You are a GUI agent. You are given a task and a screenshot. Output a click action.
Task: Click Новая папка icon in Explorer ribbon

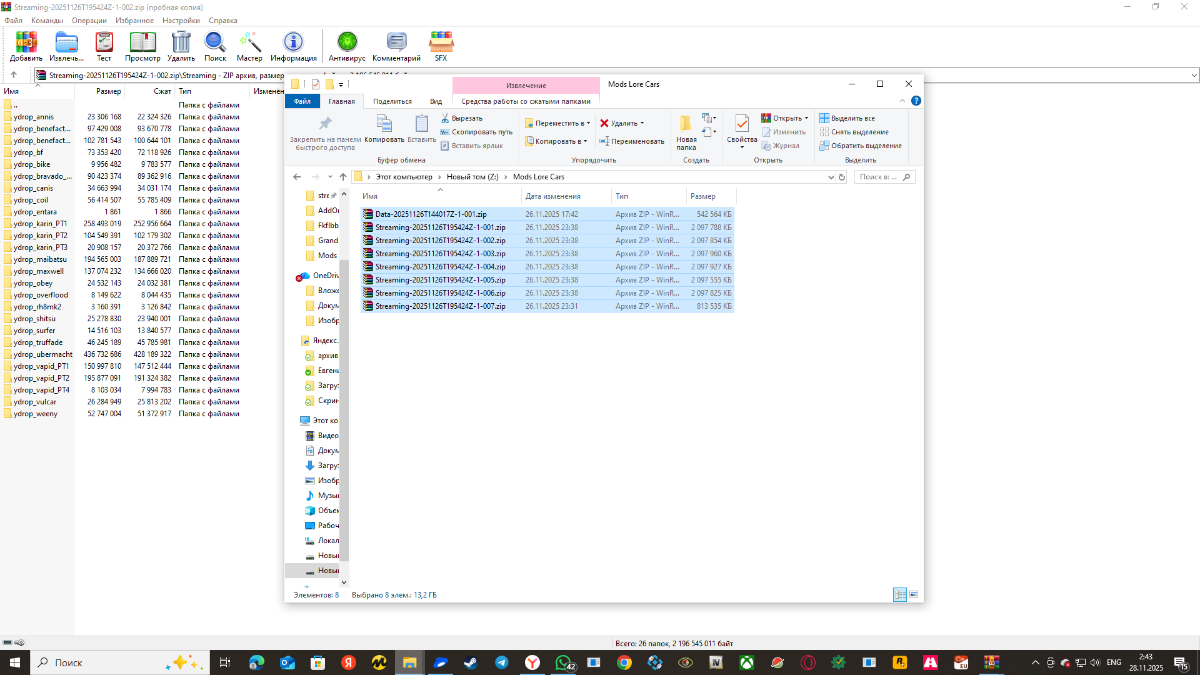pos(686,131)
